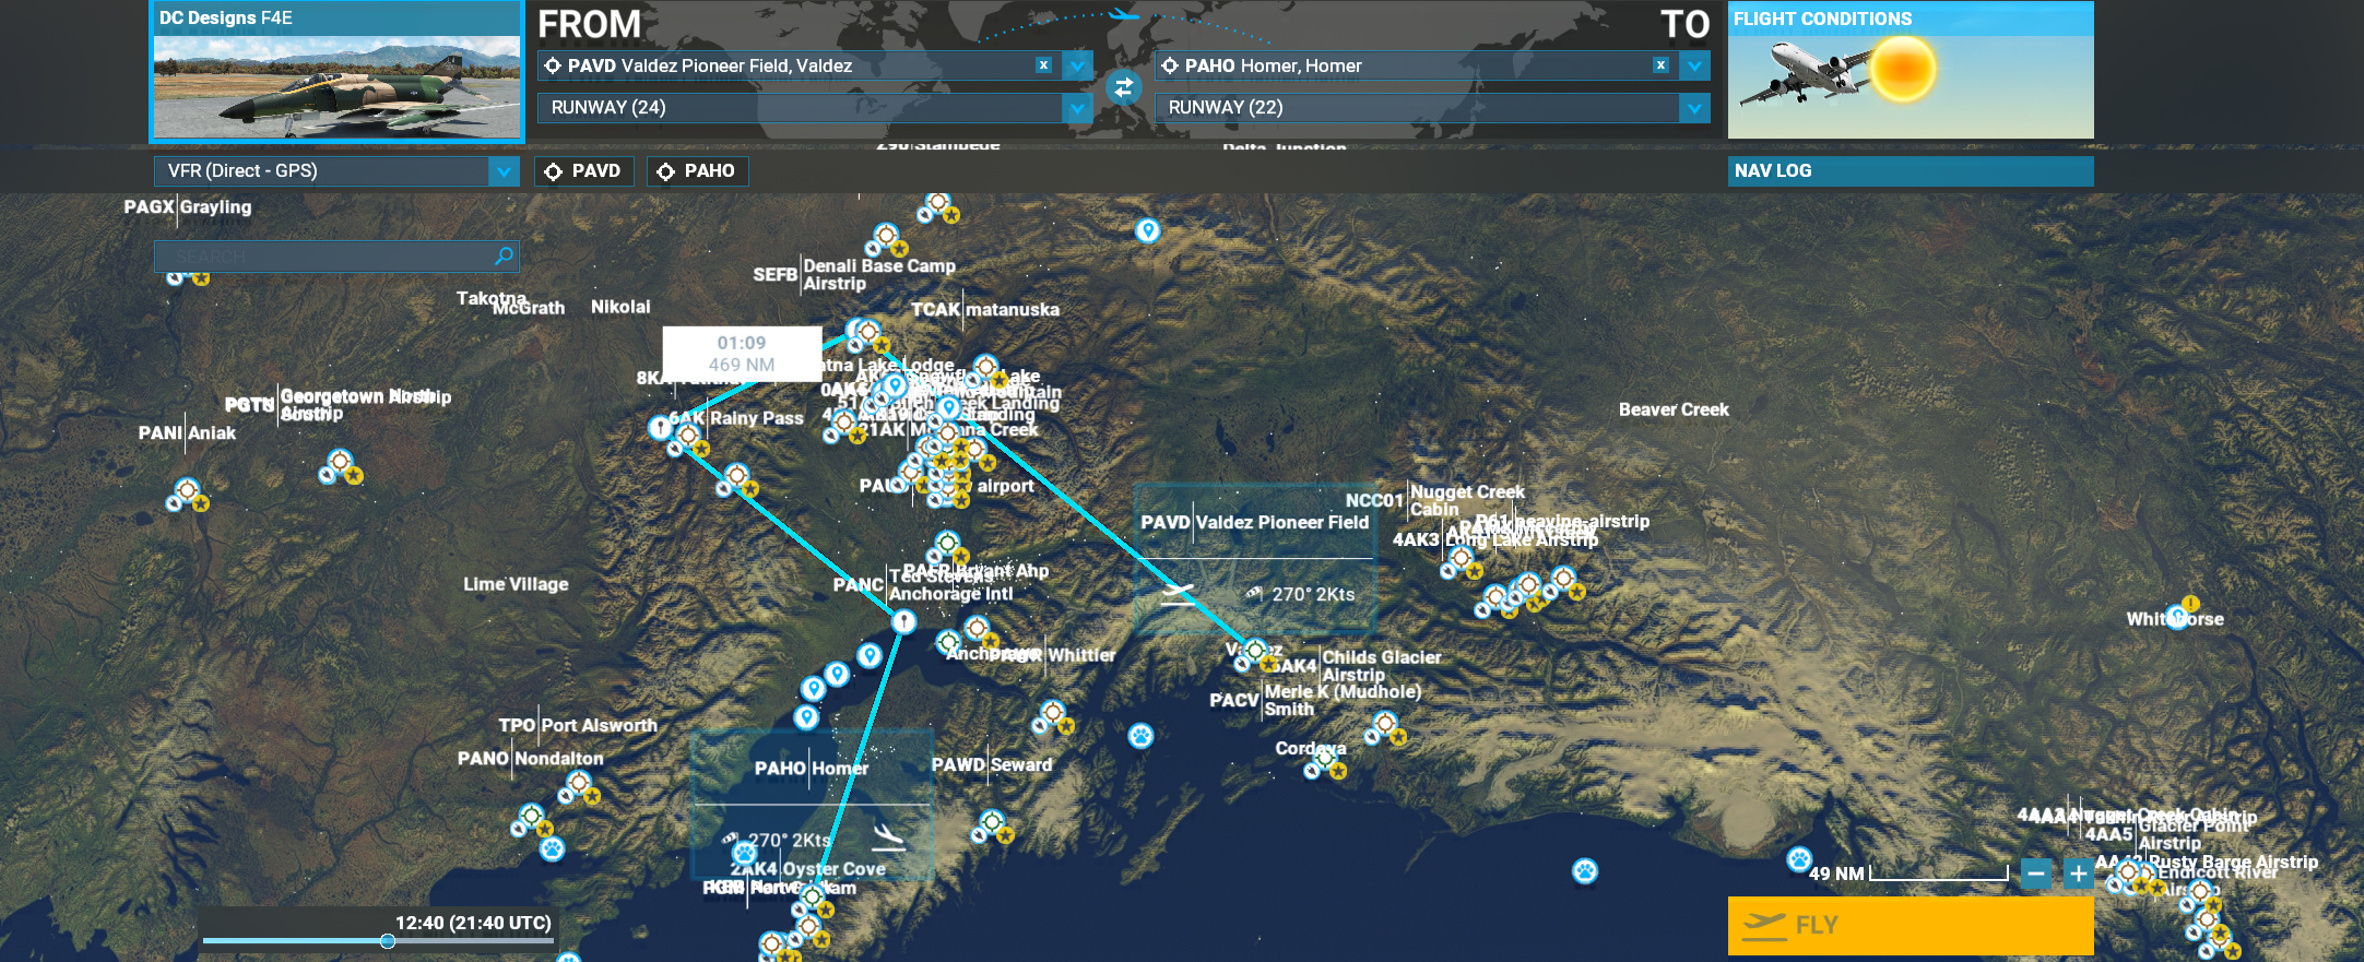The height and width of the screenshot is (962, 2364).
Task: Zoom out the world map
Action: coord(2035,874)
